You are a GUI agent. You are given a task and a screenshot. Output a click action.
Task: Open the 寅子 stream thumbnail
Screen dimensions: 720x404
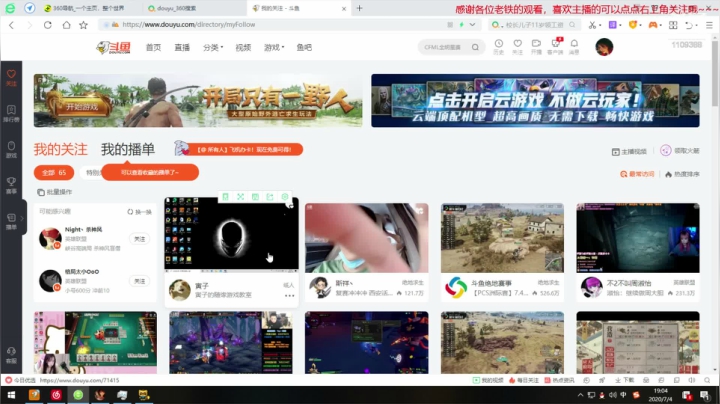click(231, 234)
